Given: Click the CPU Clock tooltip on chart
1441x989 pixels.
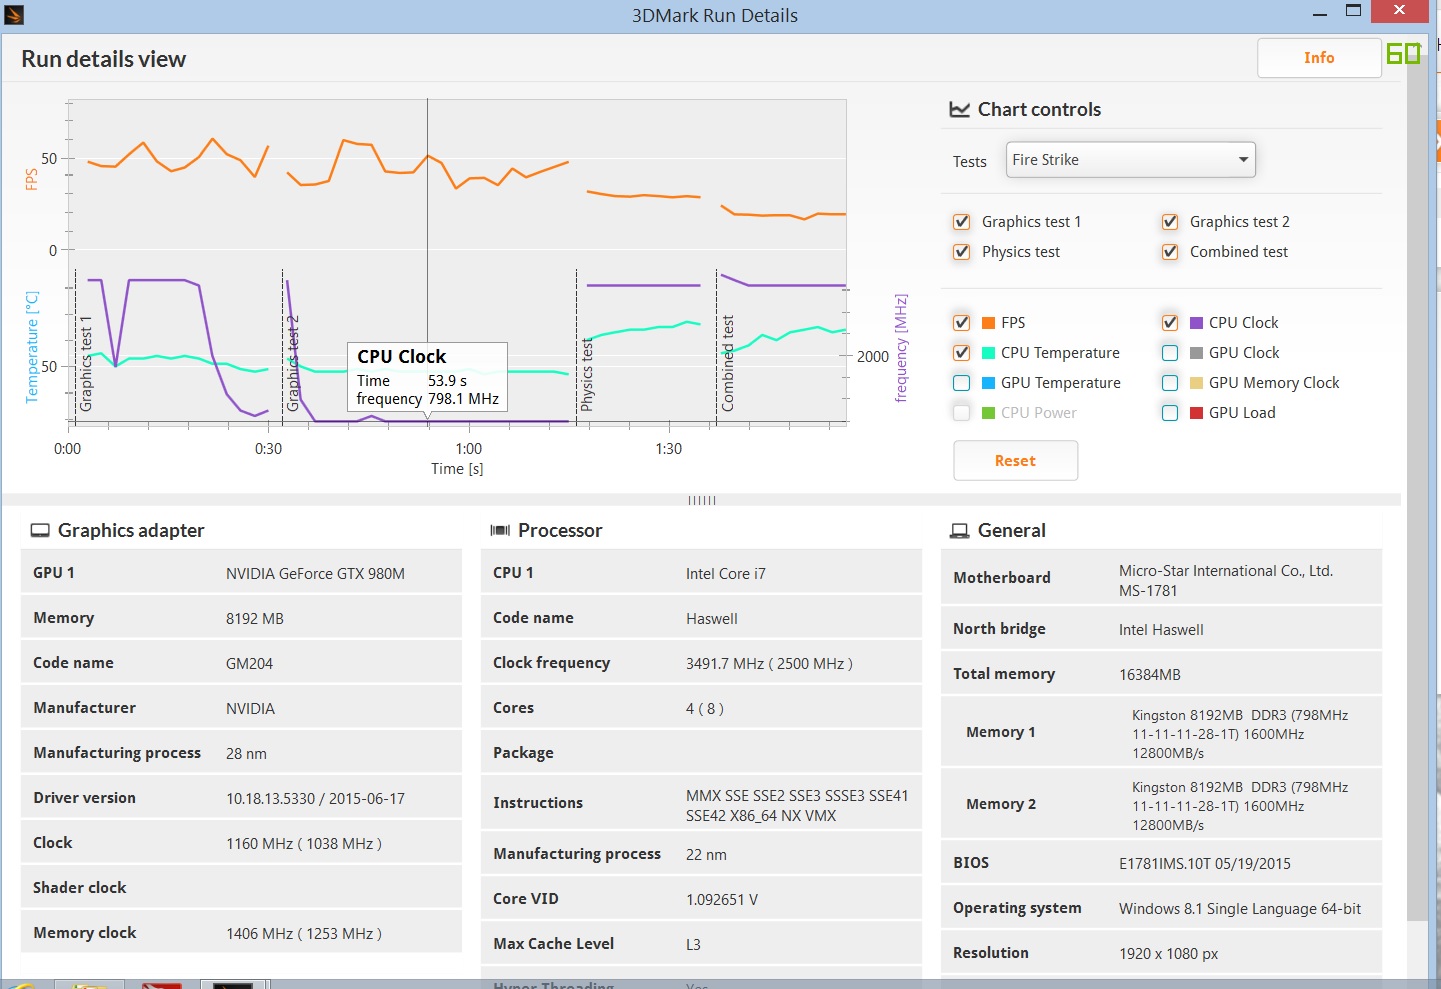Looking at the screenshot, I should pyautogui.click(x=427, y=377).
